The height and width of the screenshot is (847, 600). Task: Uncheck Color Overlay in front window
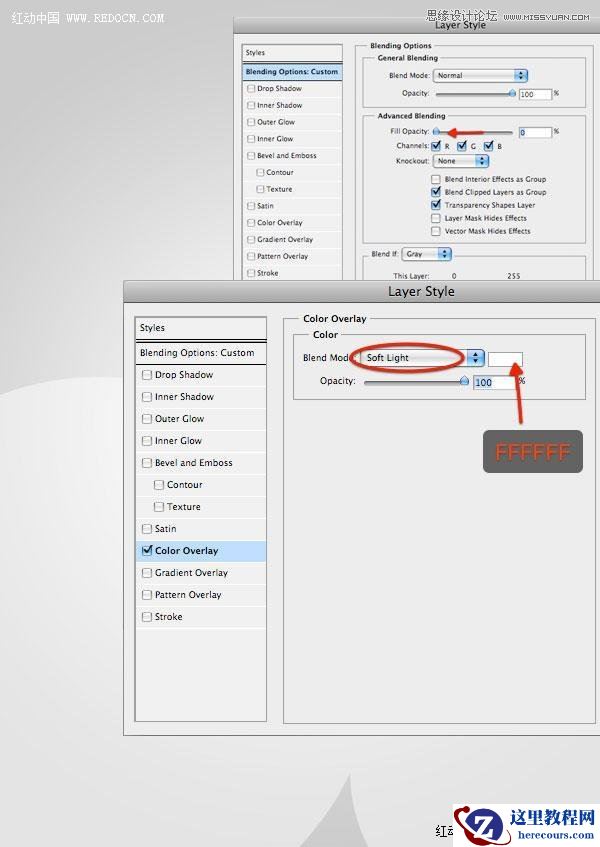146,550
